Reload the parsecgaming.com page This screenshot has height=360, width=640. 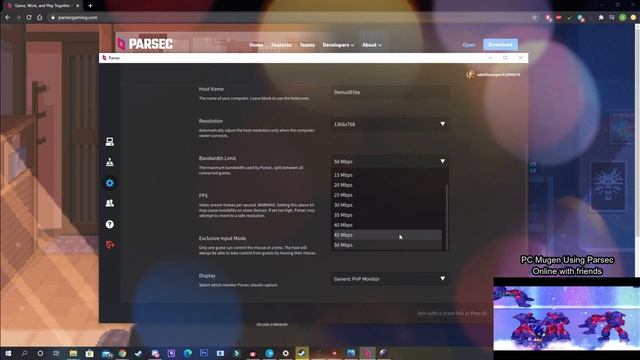point(29,18)
